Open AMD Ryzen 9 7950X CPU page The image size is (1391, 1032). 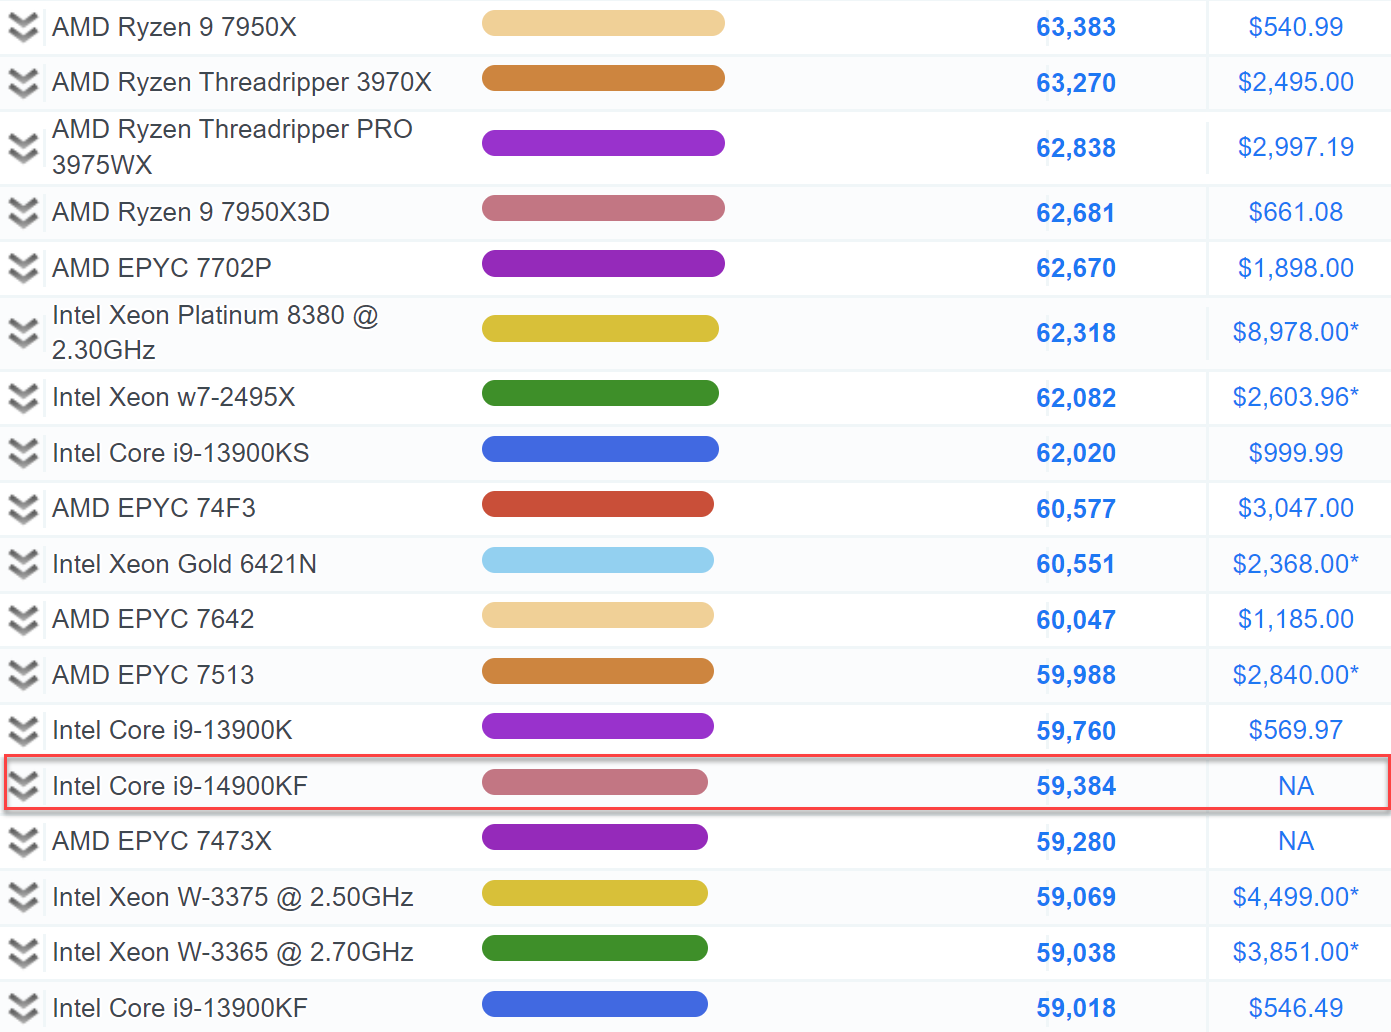(174, 27)
